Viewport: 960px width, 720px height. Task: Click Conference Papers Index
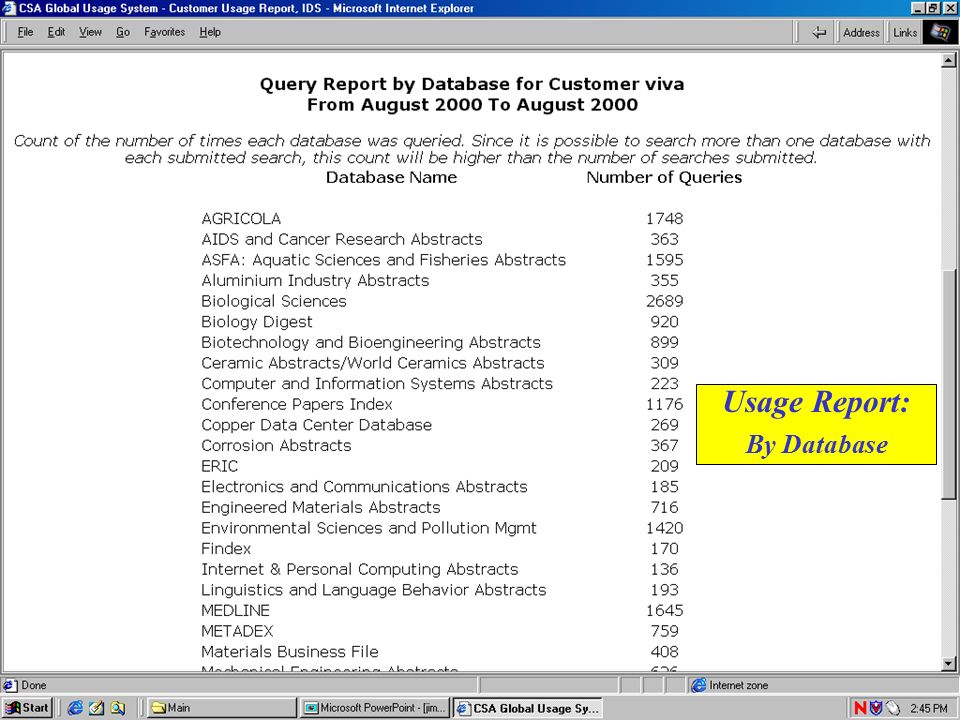296,404
